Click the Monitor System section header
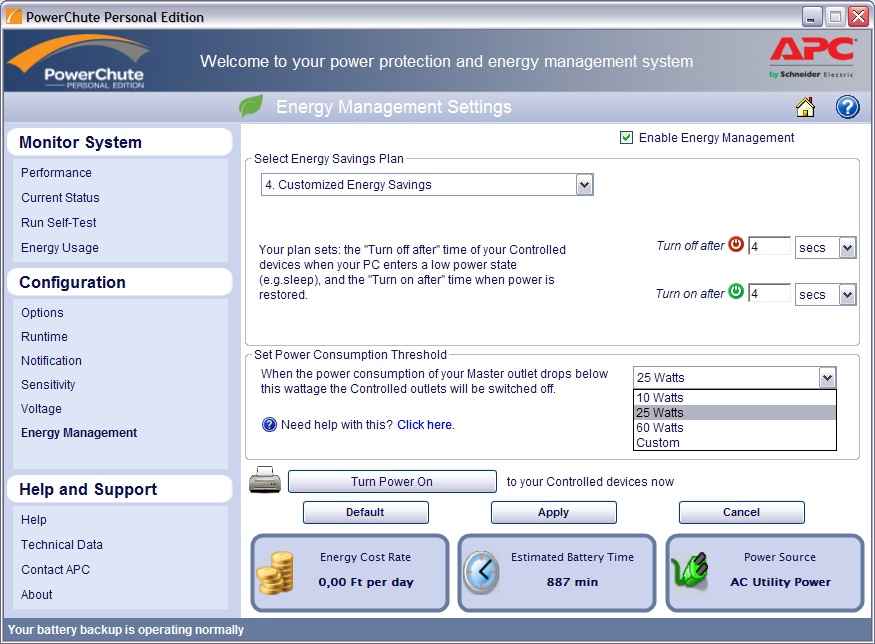 click(119, 142)
